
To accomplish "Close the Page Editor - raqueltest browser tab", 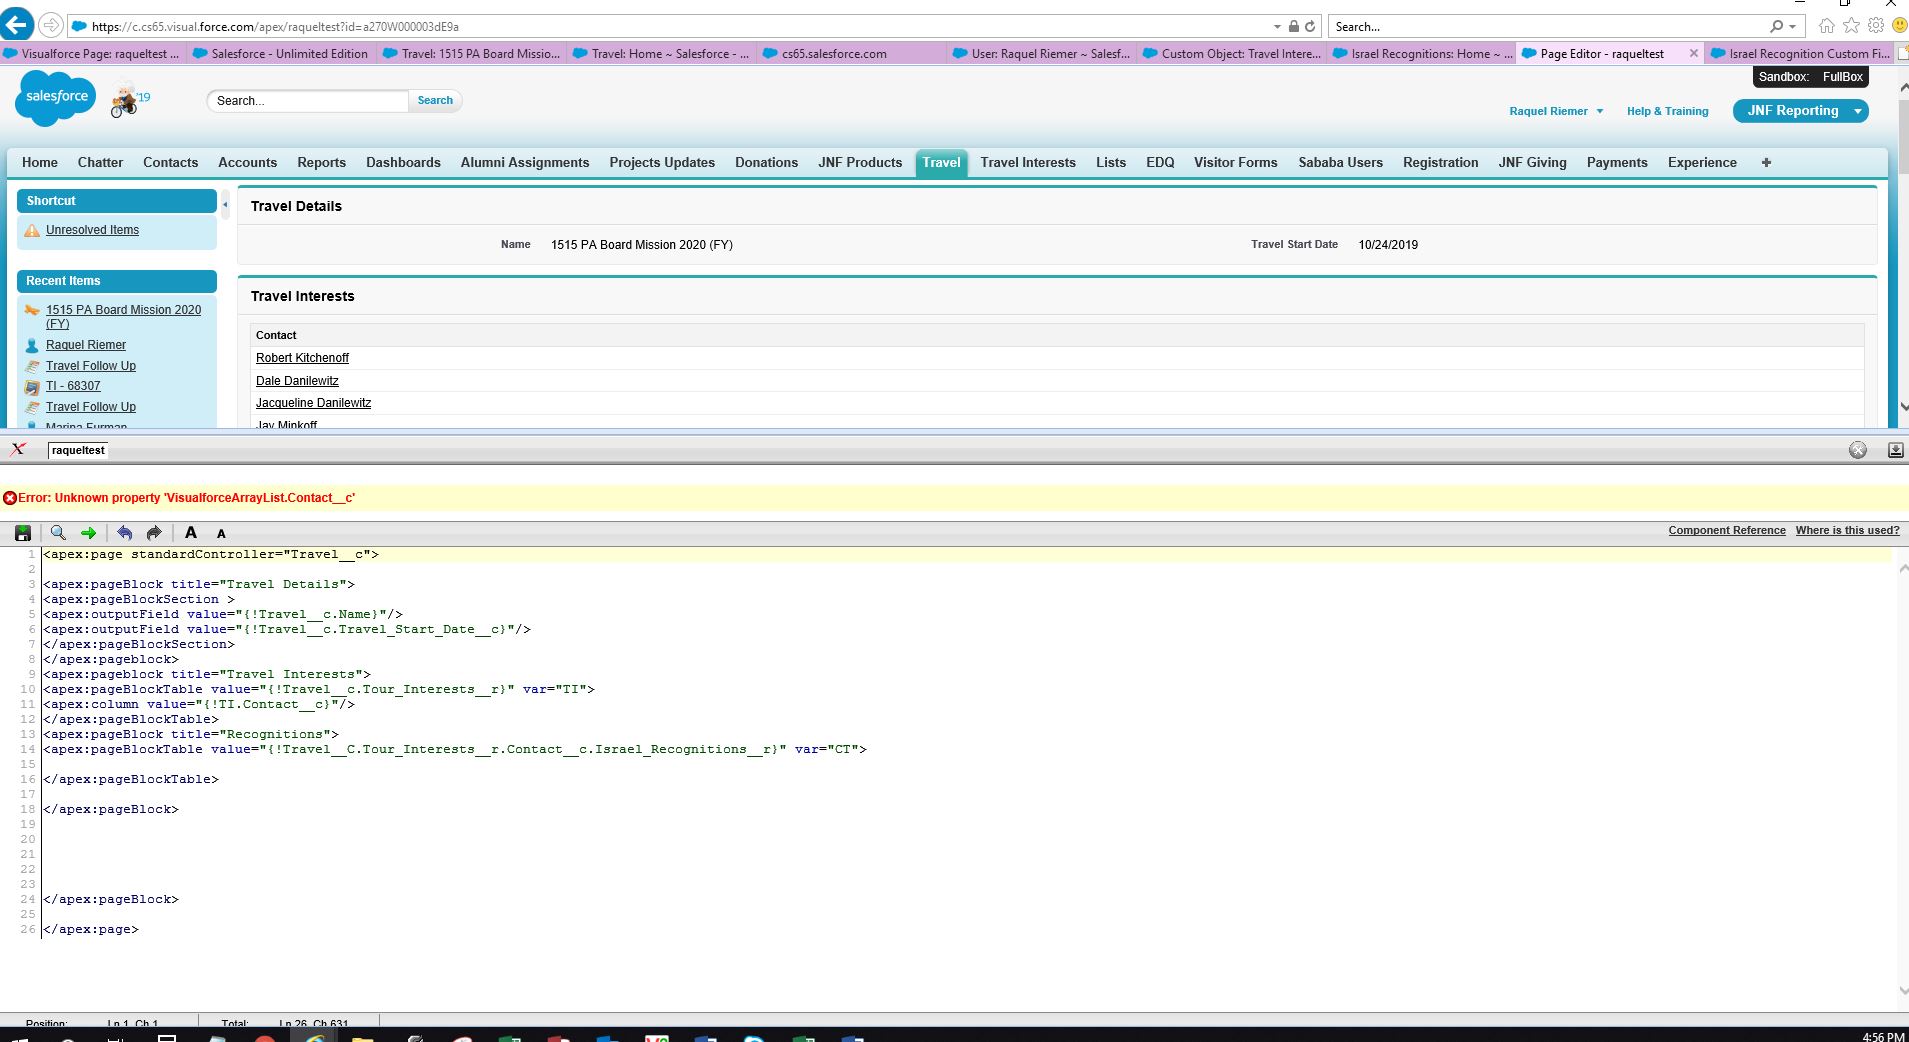I will pos(1693,54).
